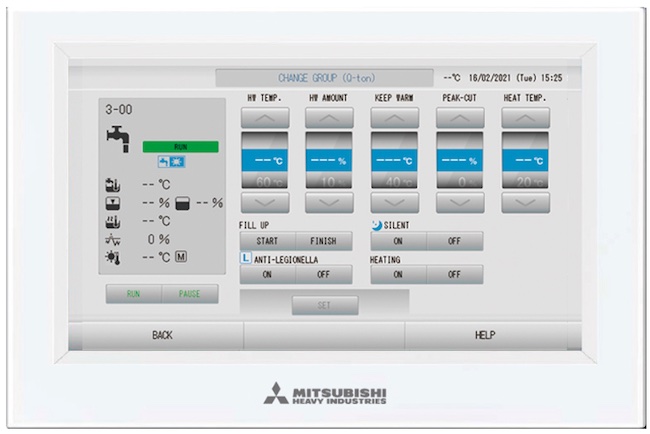This screenshot has height=434, width=650.
Task: Finish the FILL UP operation
Action: pos(324,241)
